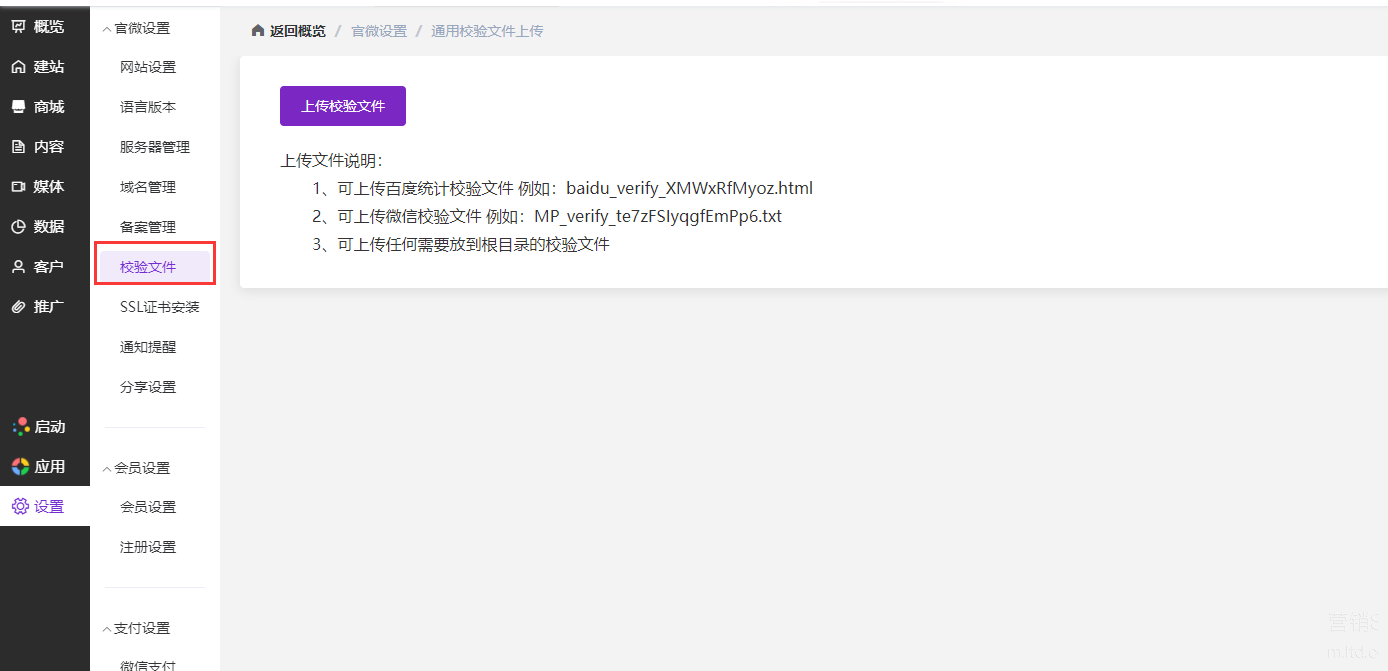The width and height of the screenshot is (1388, 671).
Task: Click the 上传校验文件 upload button
Action: [343, 106]
